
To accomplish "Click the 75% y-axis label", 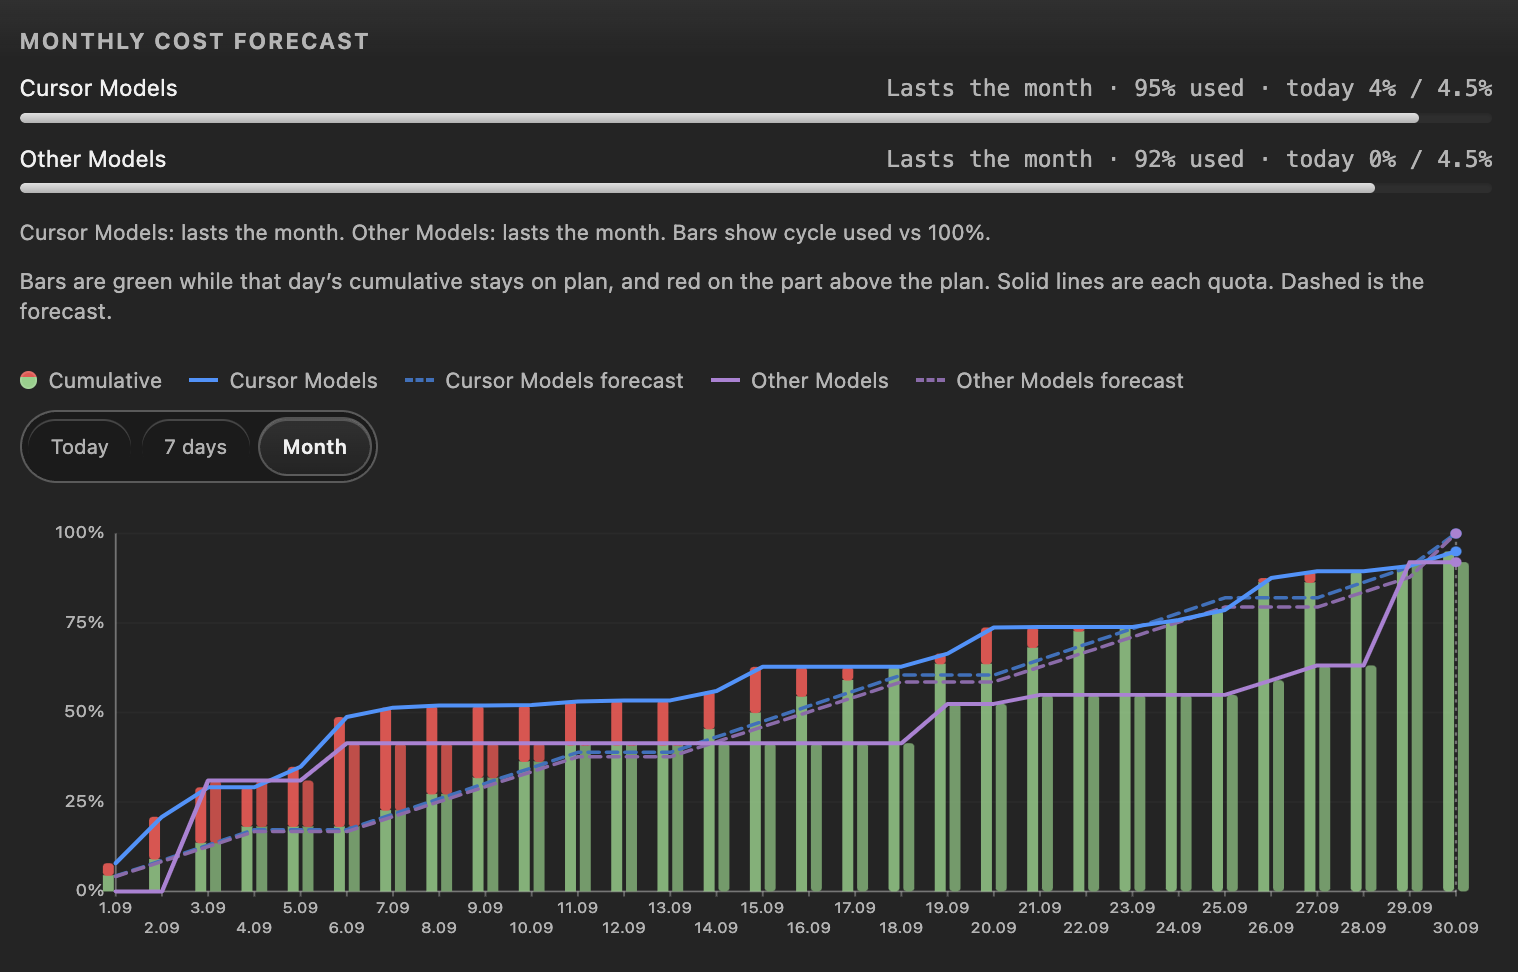I will (x=84, y=623).
